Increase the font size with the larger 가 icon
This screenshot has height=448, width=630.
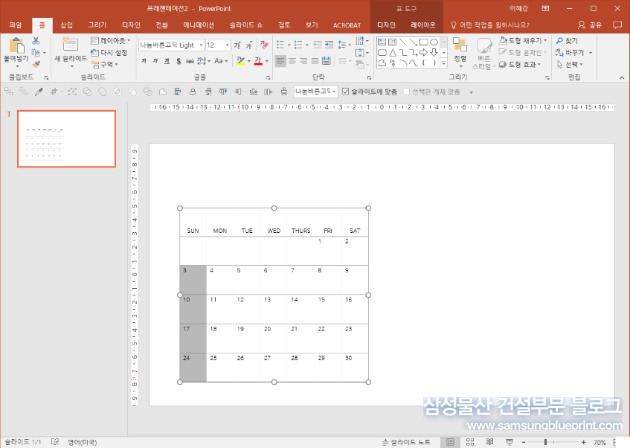pos(237,45)
